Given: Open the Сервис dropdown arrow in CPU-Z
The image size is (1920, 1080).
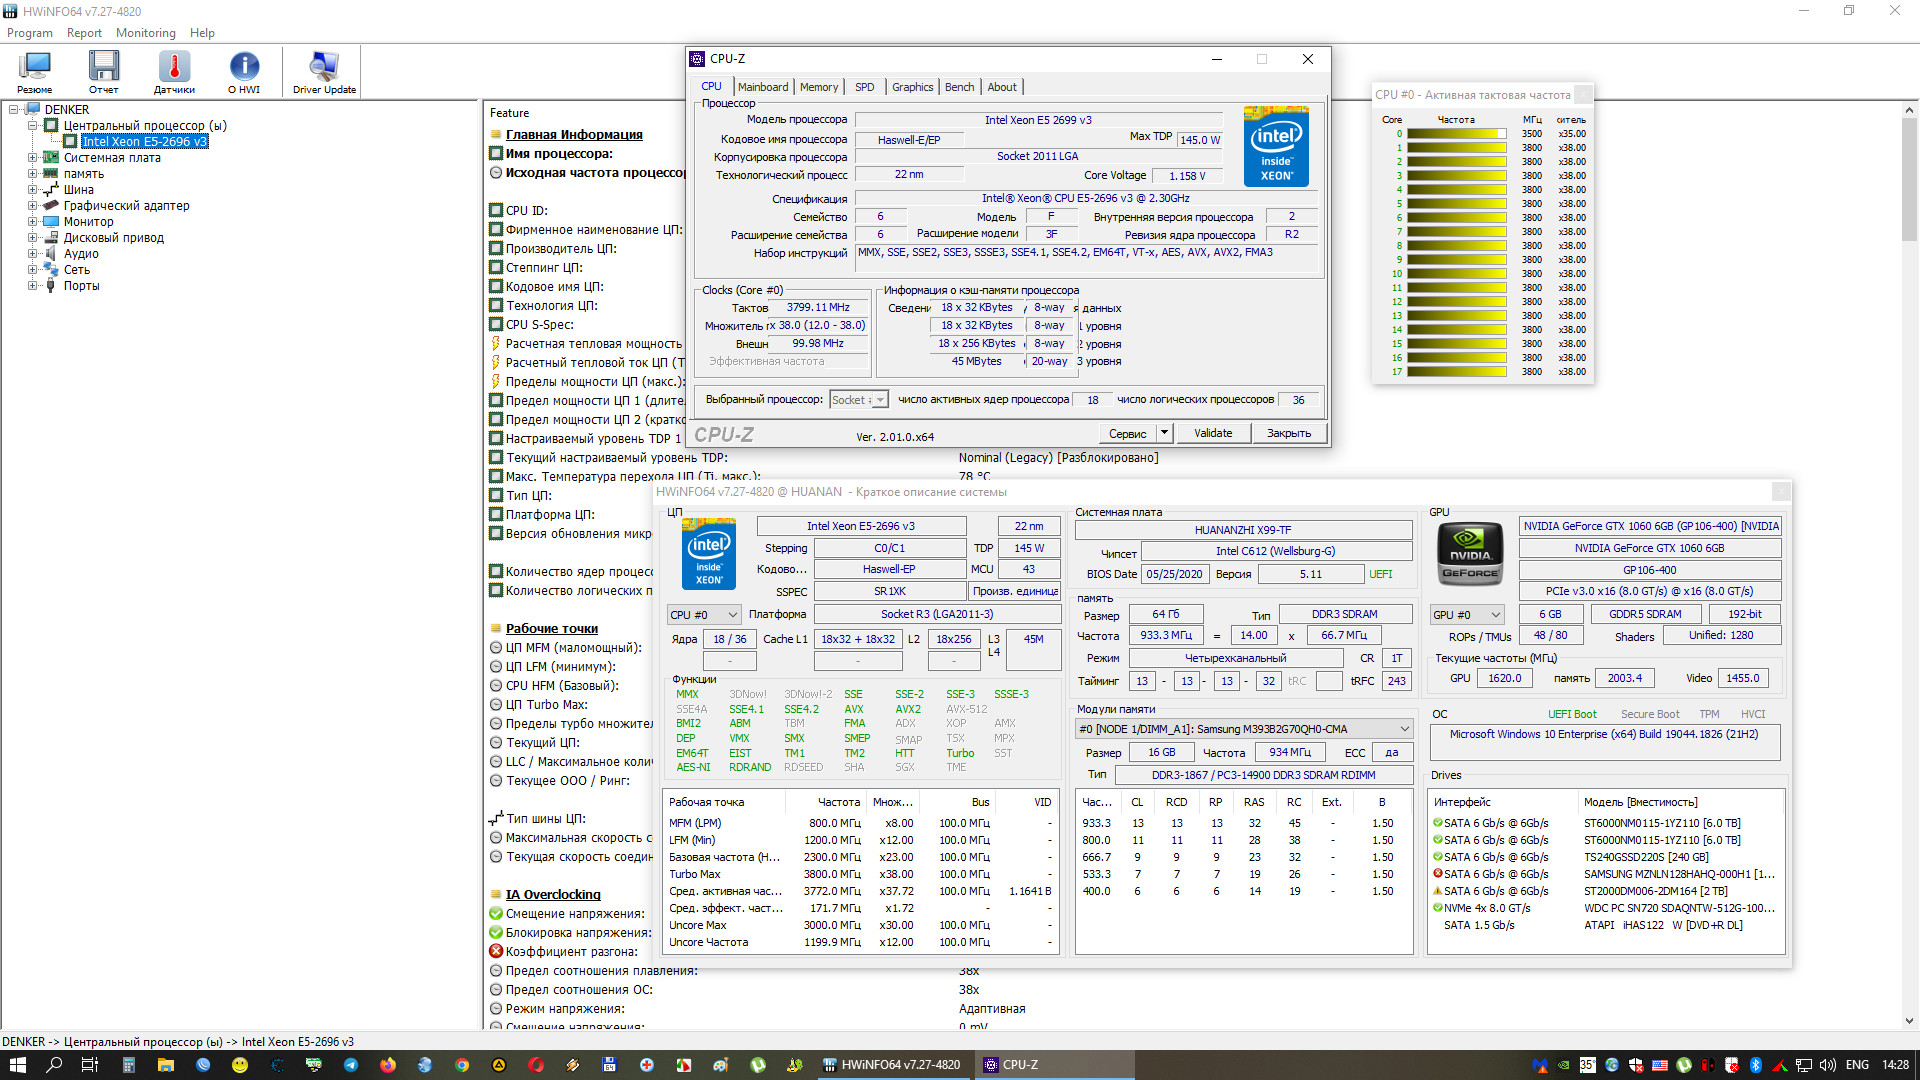Looking at the screenshot, I should coord(1164,433).
